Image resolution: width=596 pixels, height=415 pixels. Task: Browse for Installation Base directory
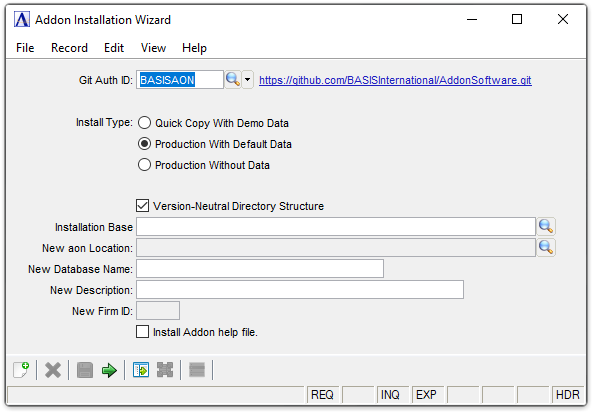(x=546, y=227)
